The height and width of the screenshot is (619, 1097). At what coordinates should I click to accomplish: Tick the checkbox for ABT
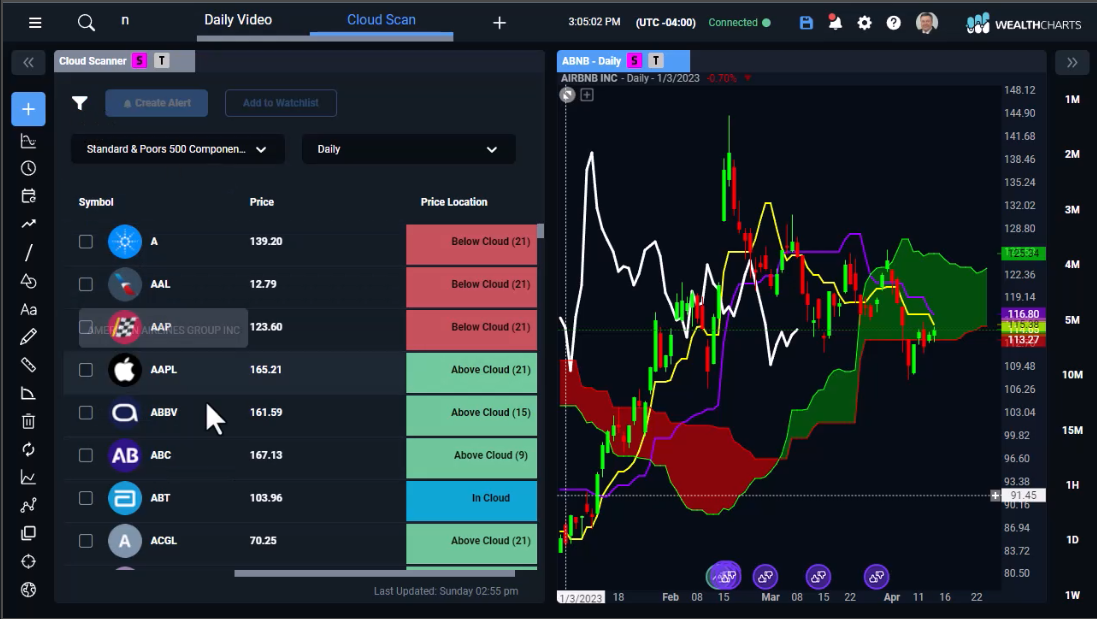point(85,498)
